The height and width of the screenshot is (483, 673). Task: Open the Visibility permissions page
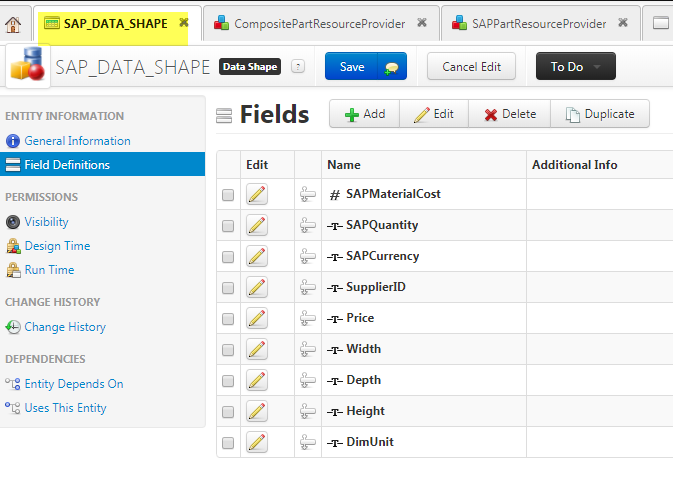point(46,222)
